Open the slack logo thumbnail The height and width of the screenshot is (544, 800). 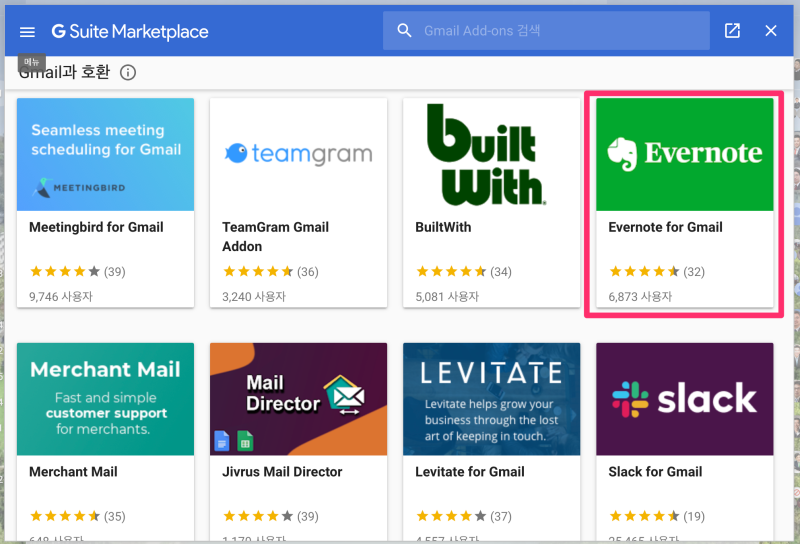click(685, 399)
